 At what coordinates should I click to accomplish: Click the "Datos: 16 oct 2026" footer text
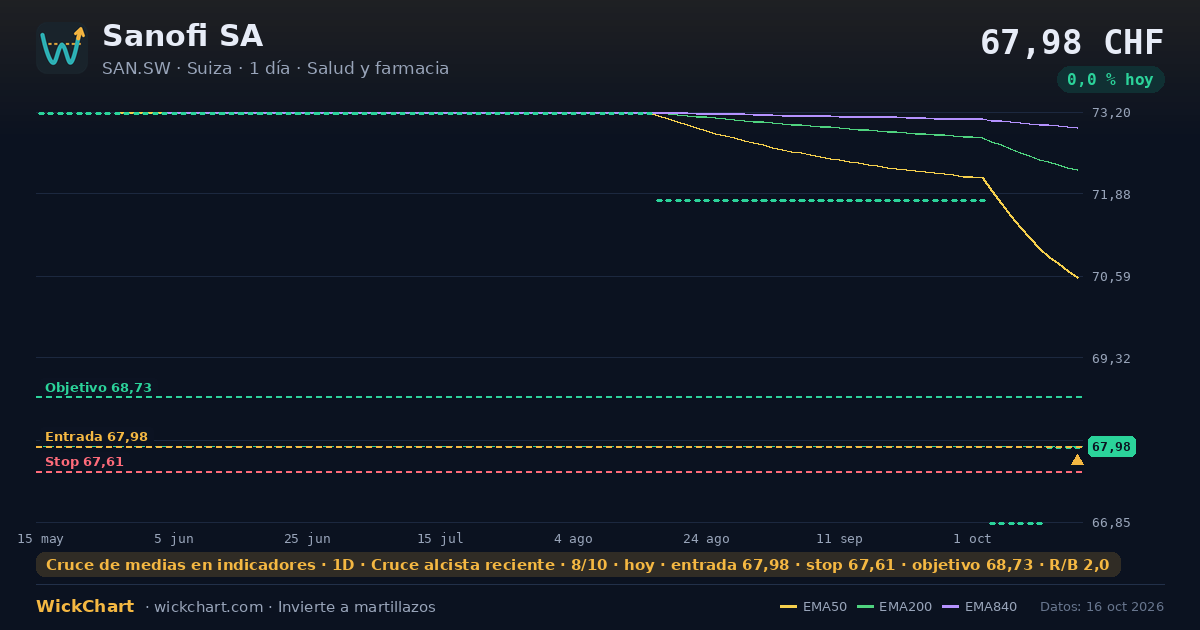1102,607
